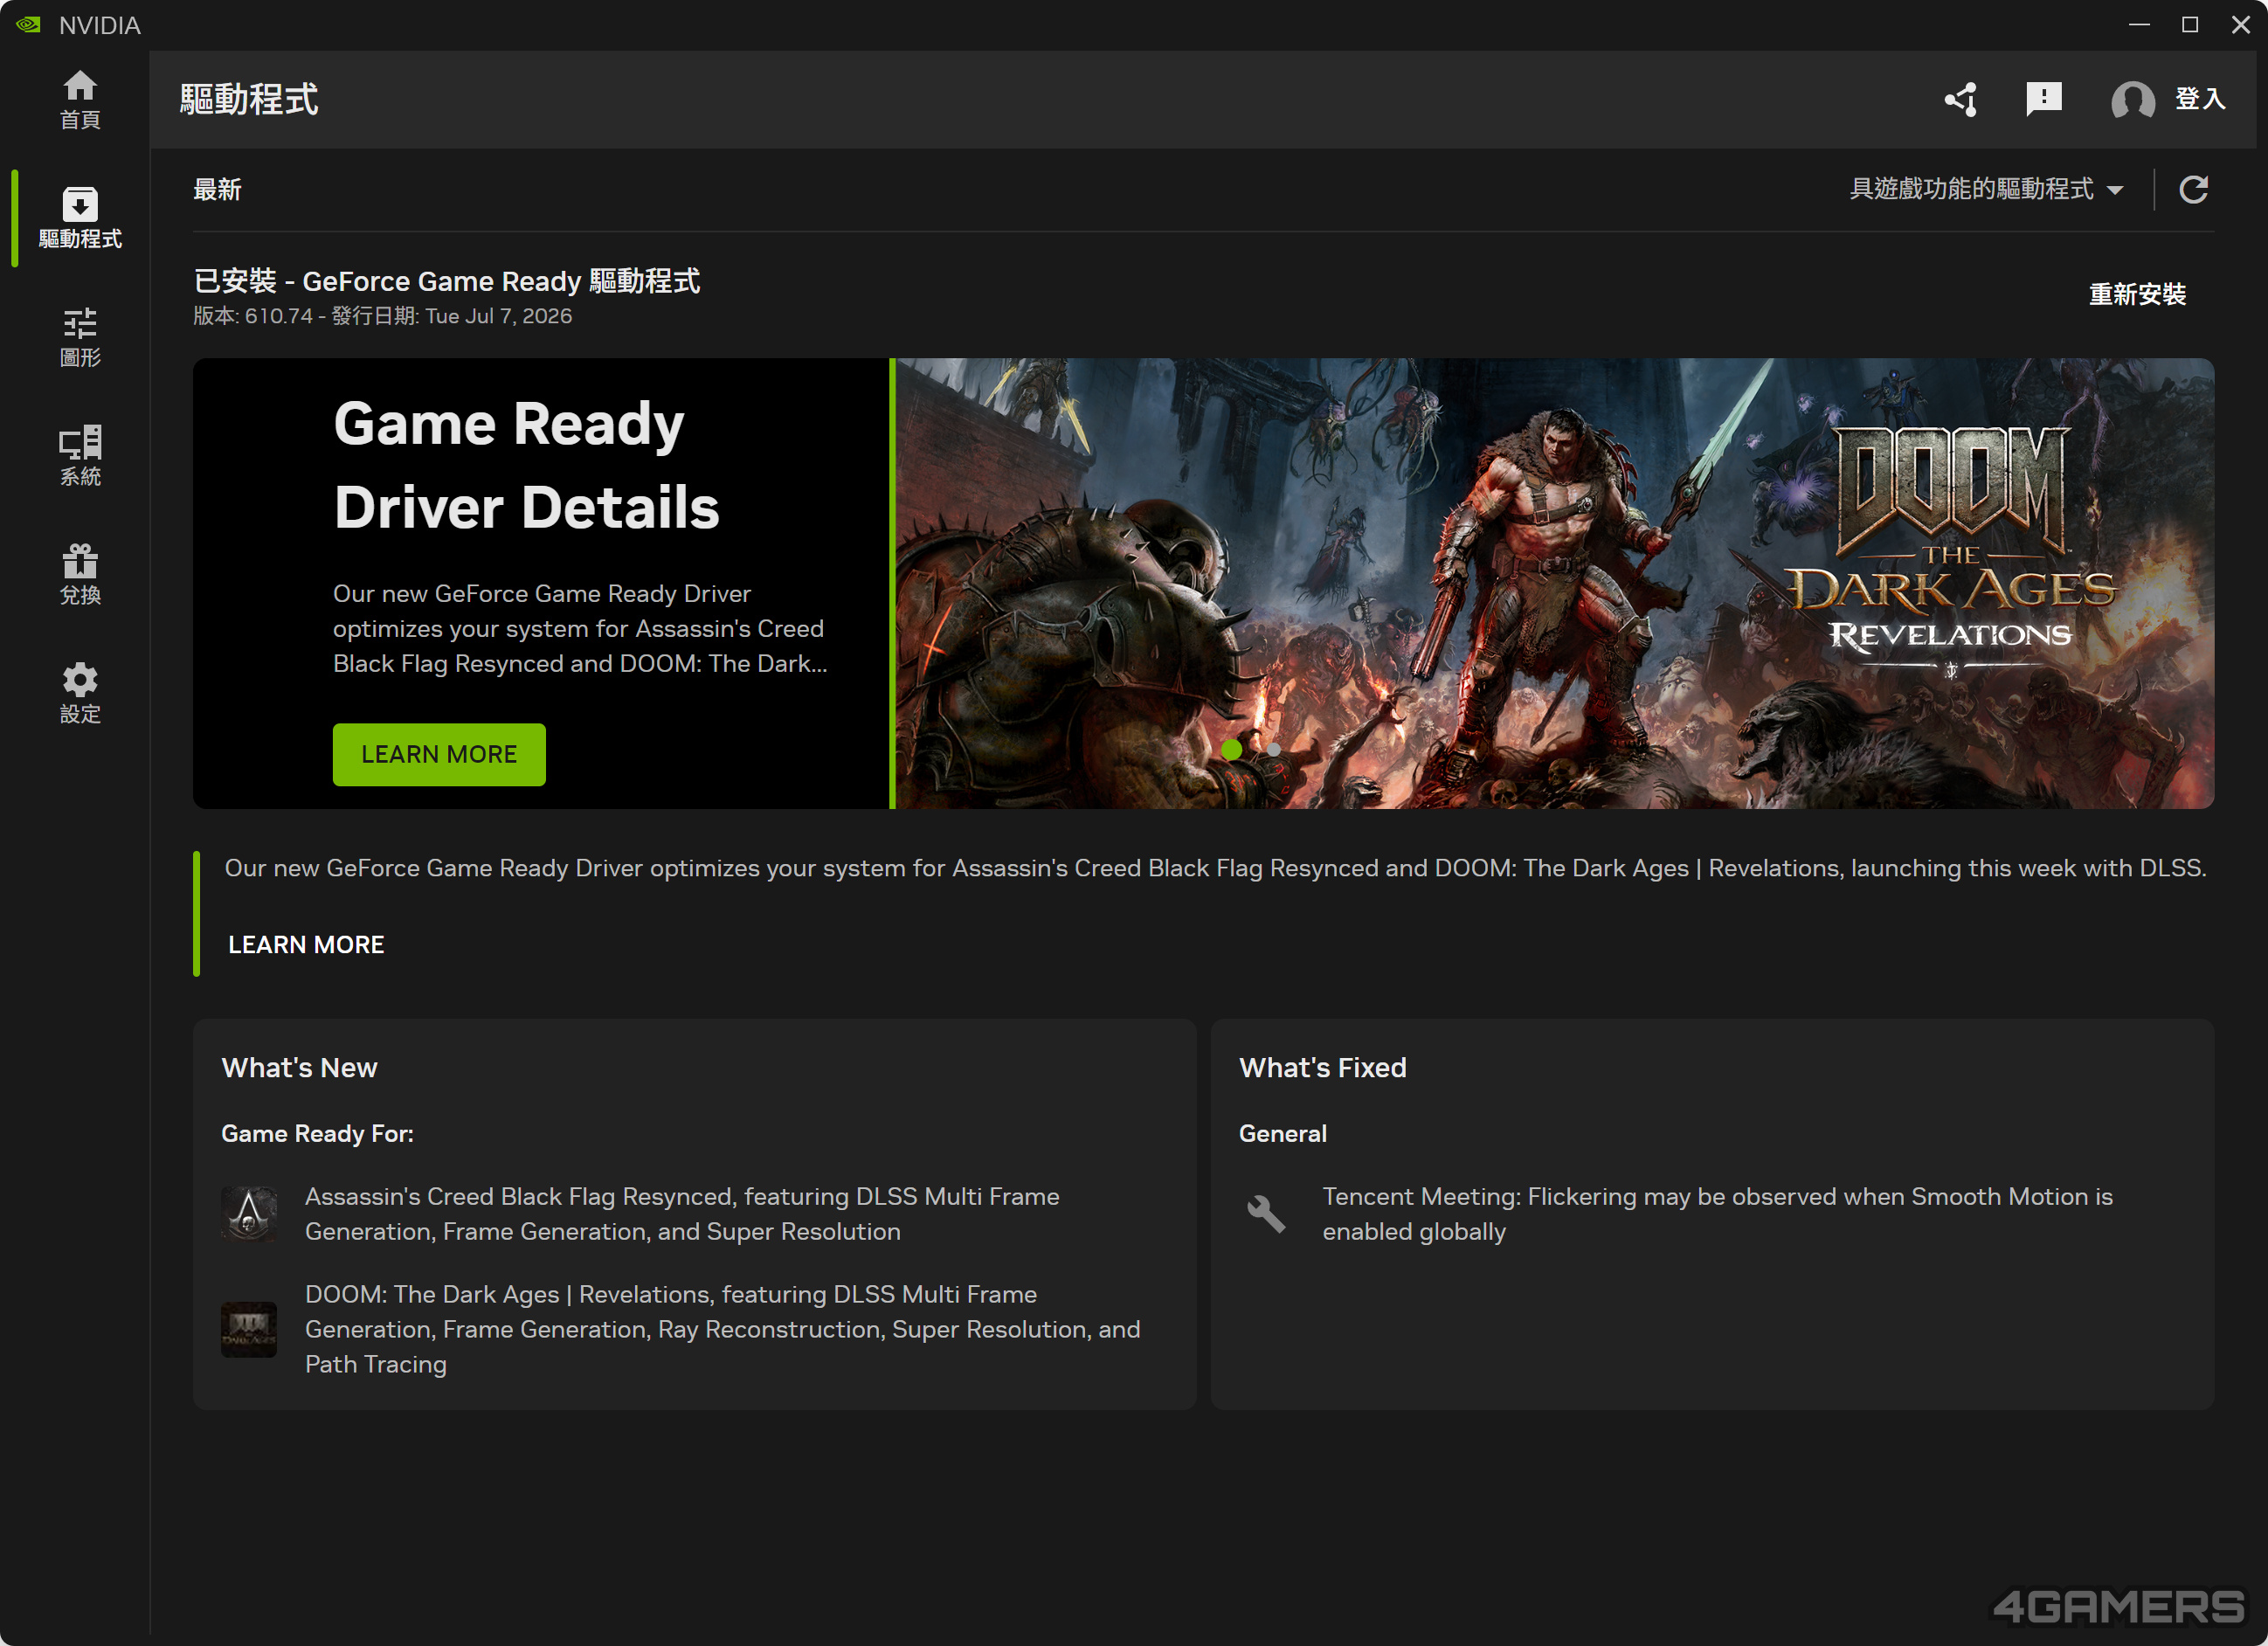Open the feedback notification icon
The image size is (2268, 1646).
tap(2044, 99)
